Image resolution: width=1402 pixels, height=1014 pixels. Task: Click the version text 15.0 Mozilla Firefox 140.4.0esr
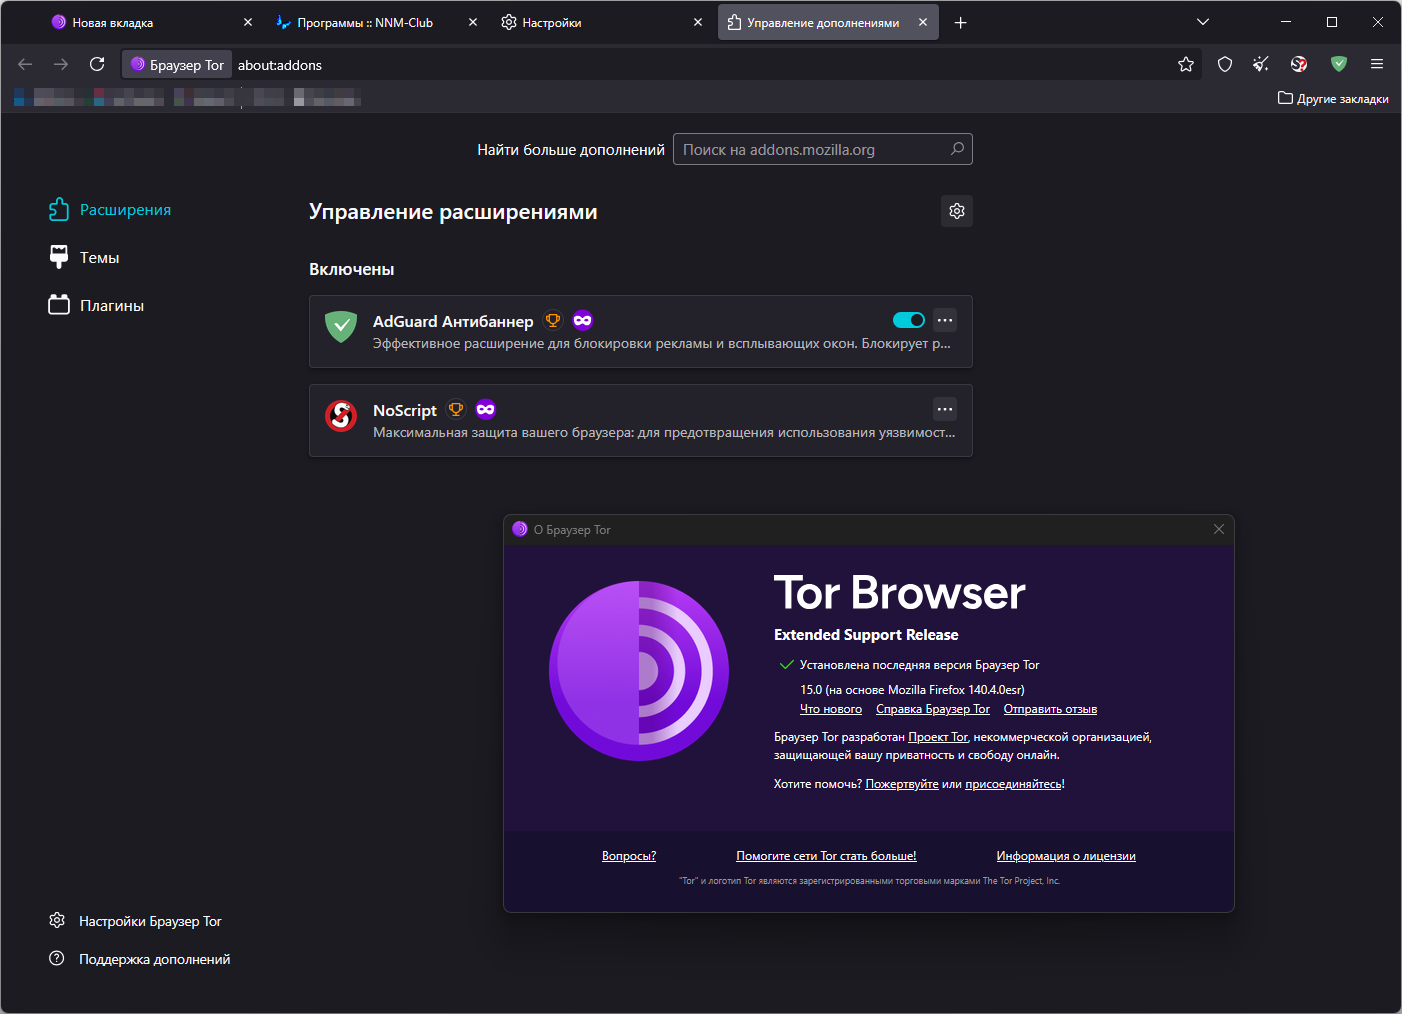tap(912, 690)
